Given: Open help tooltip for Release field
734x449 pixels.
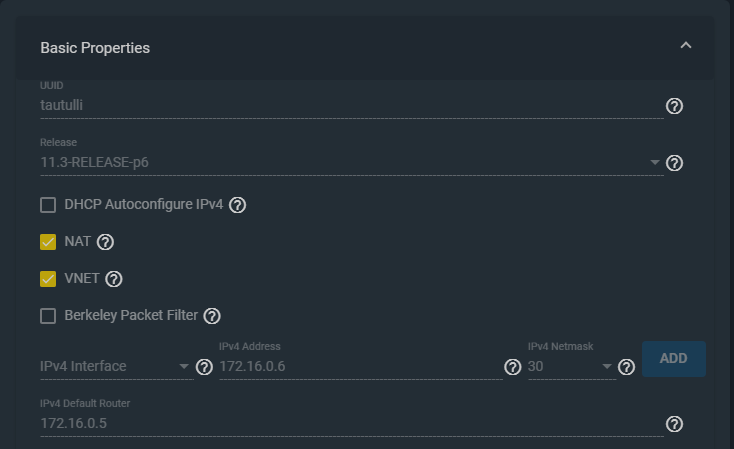Looking at the screenshot, I should [x=674, y=163].
